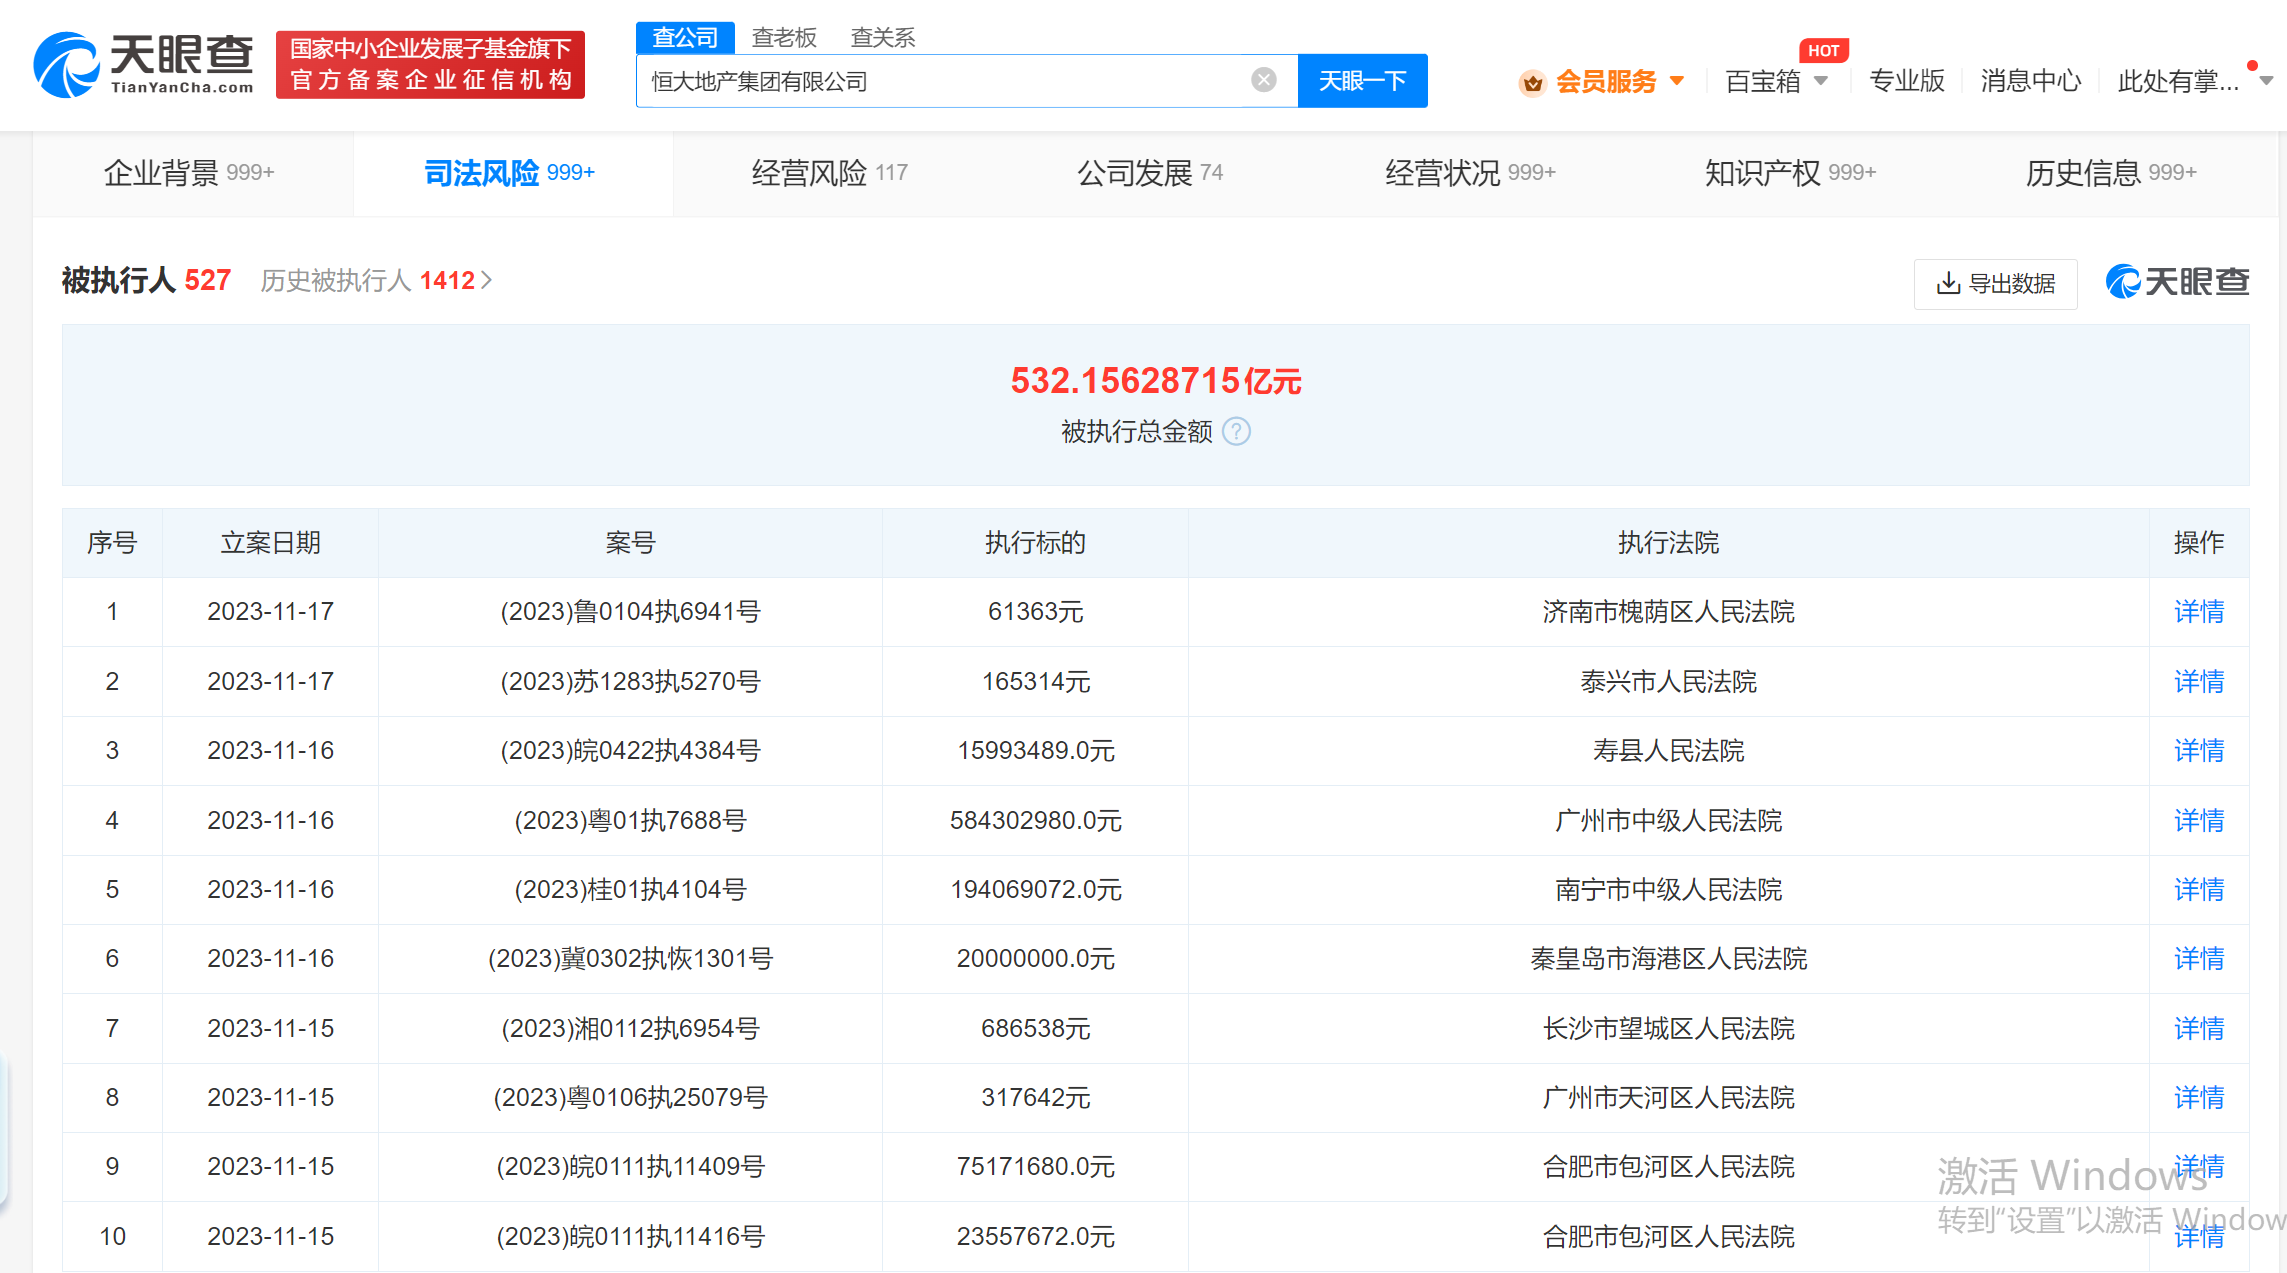Expand the 百宝箱 dropdown arrow
This screenshot has width=2287, height=1273.
click(1821, 81)
